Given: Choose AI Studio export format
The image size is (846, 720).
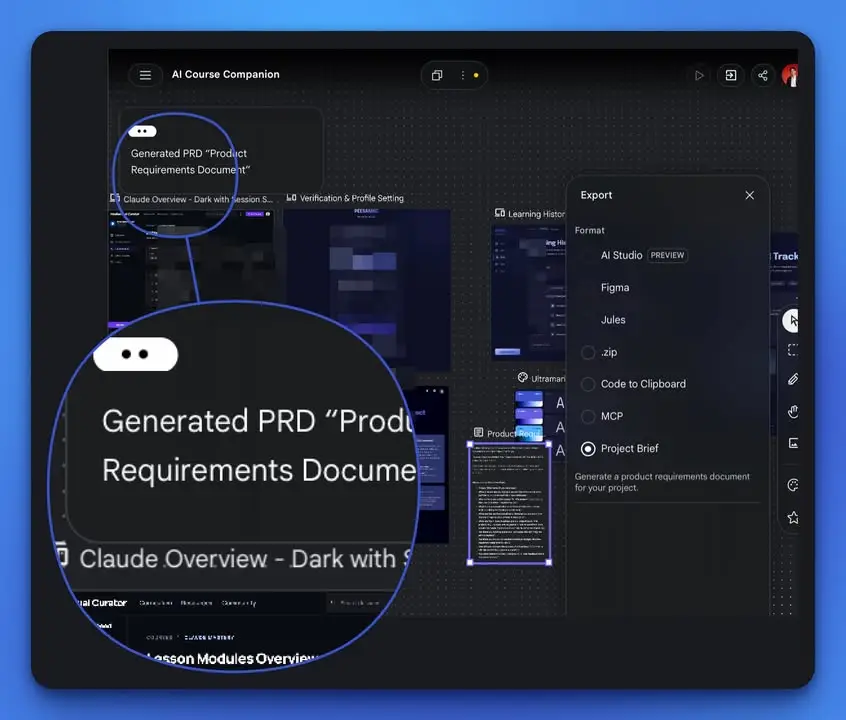Looking at the screenshot, I should click(622, 255).
